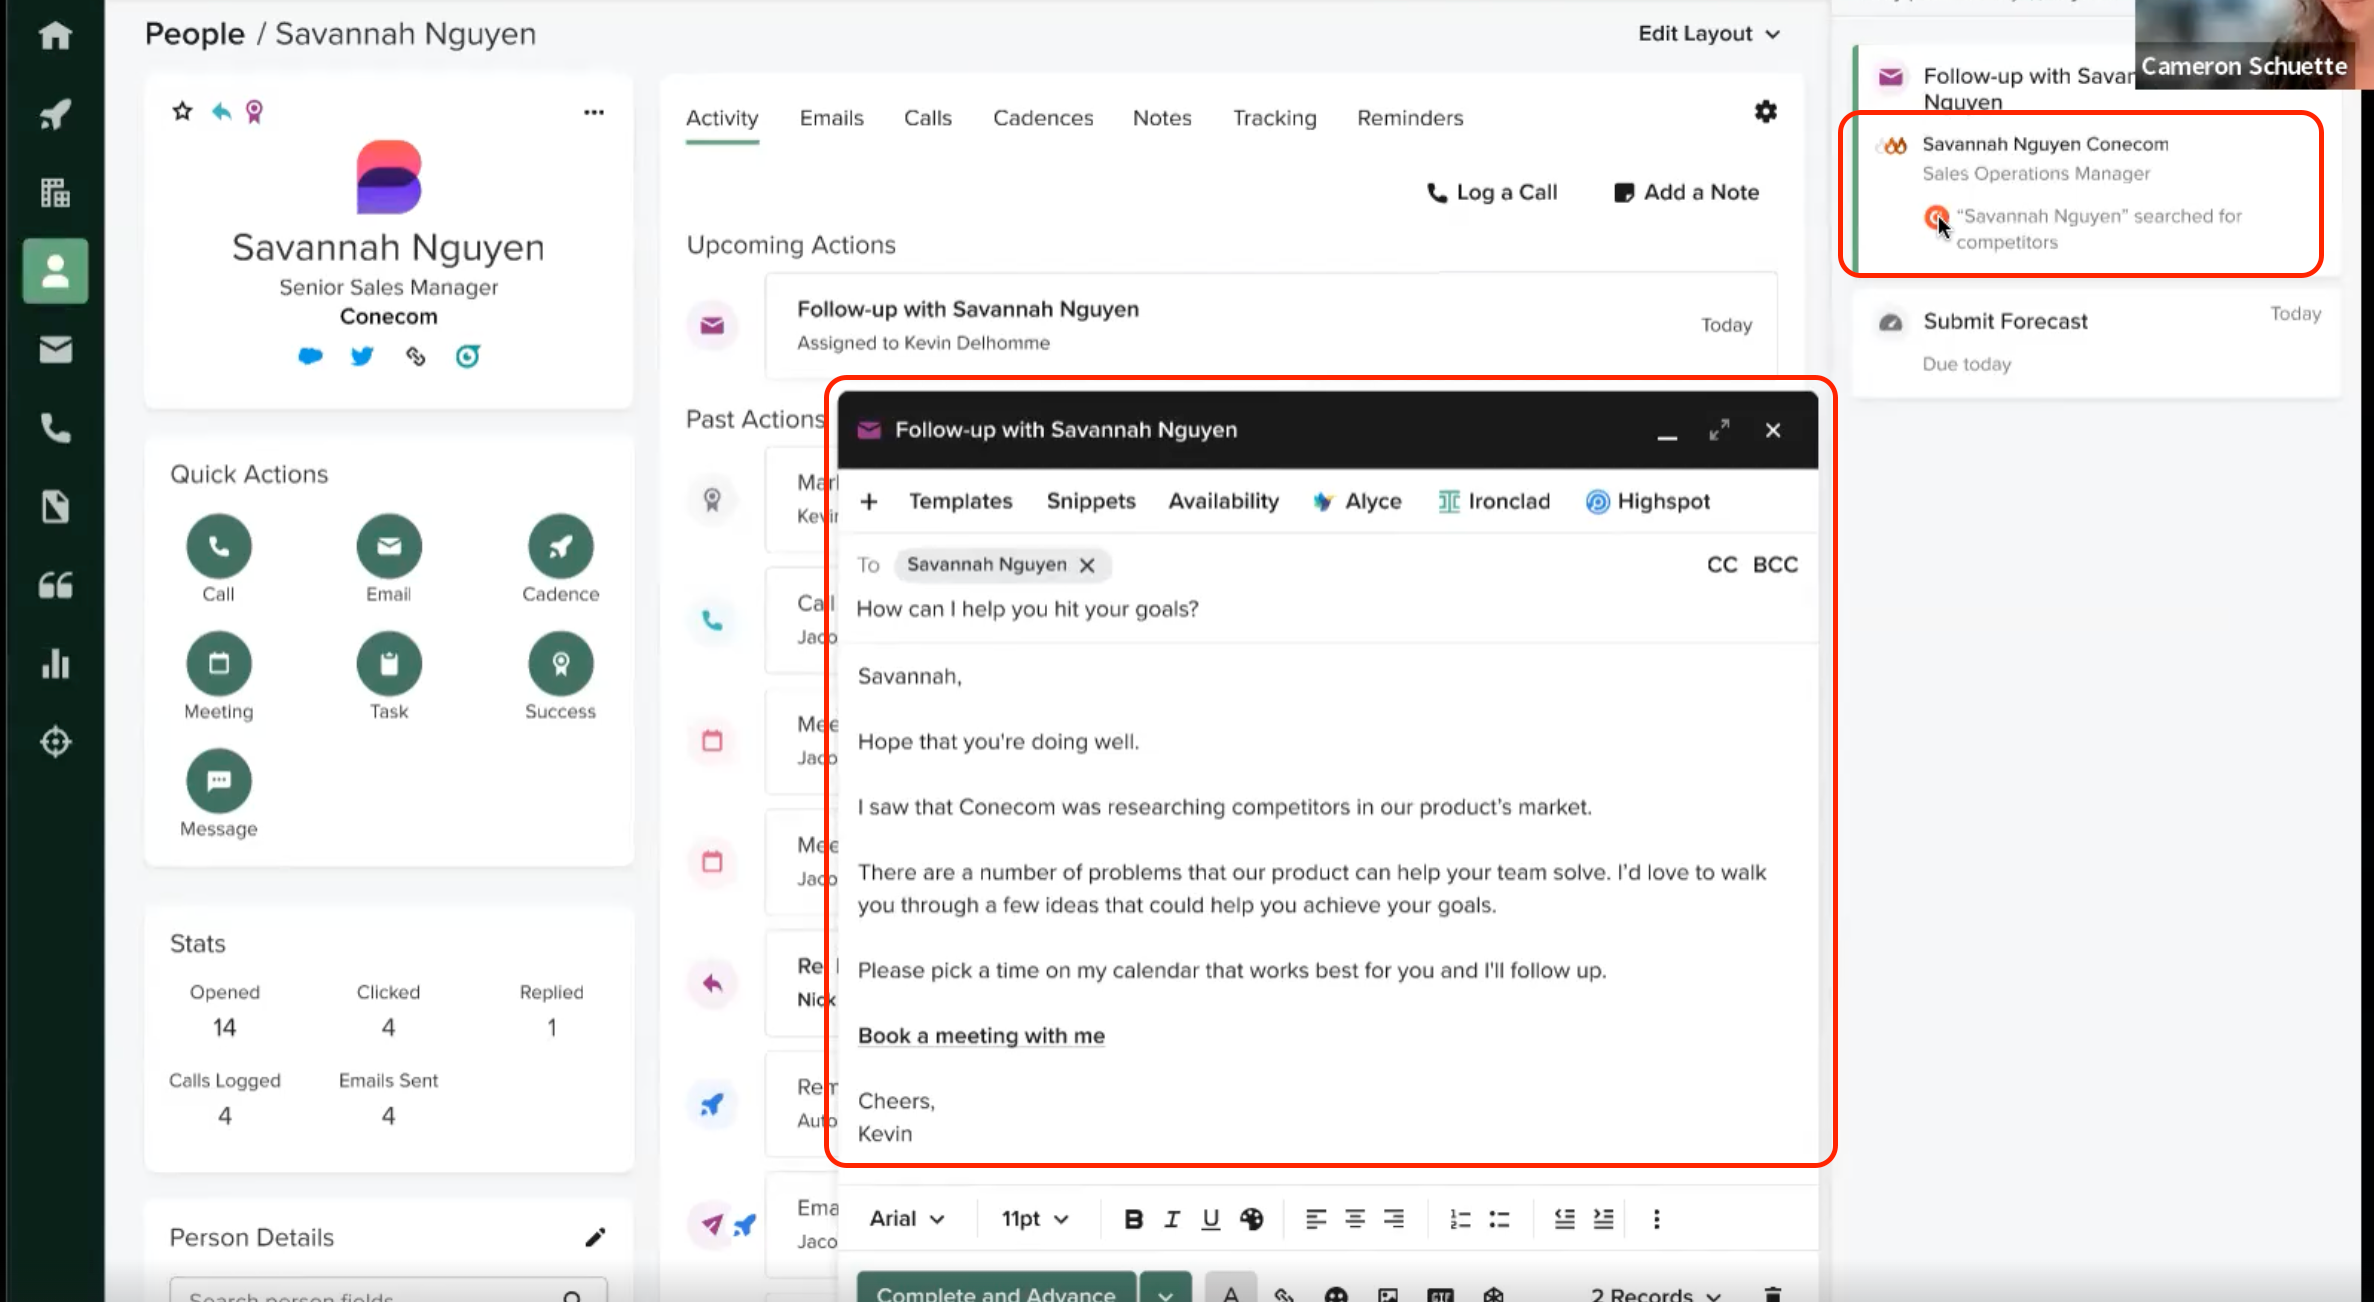The image size is (2374, 1302).
Task: Toggle underline formatting in the editor toolbar
Action: pos(1210,1219)
